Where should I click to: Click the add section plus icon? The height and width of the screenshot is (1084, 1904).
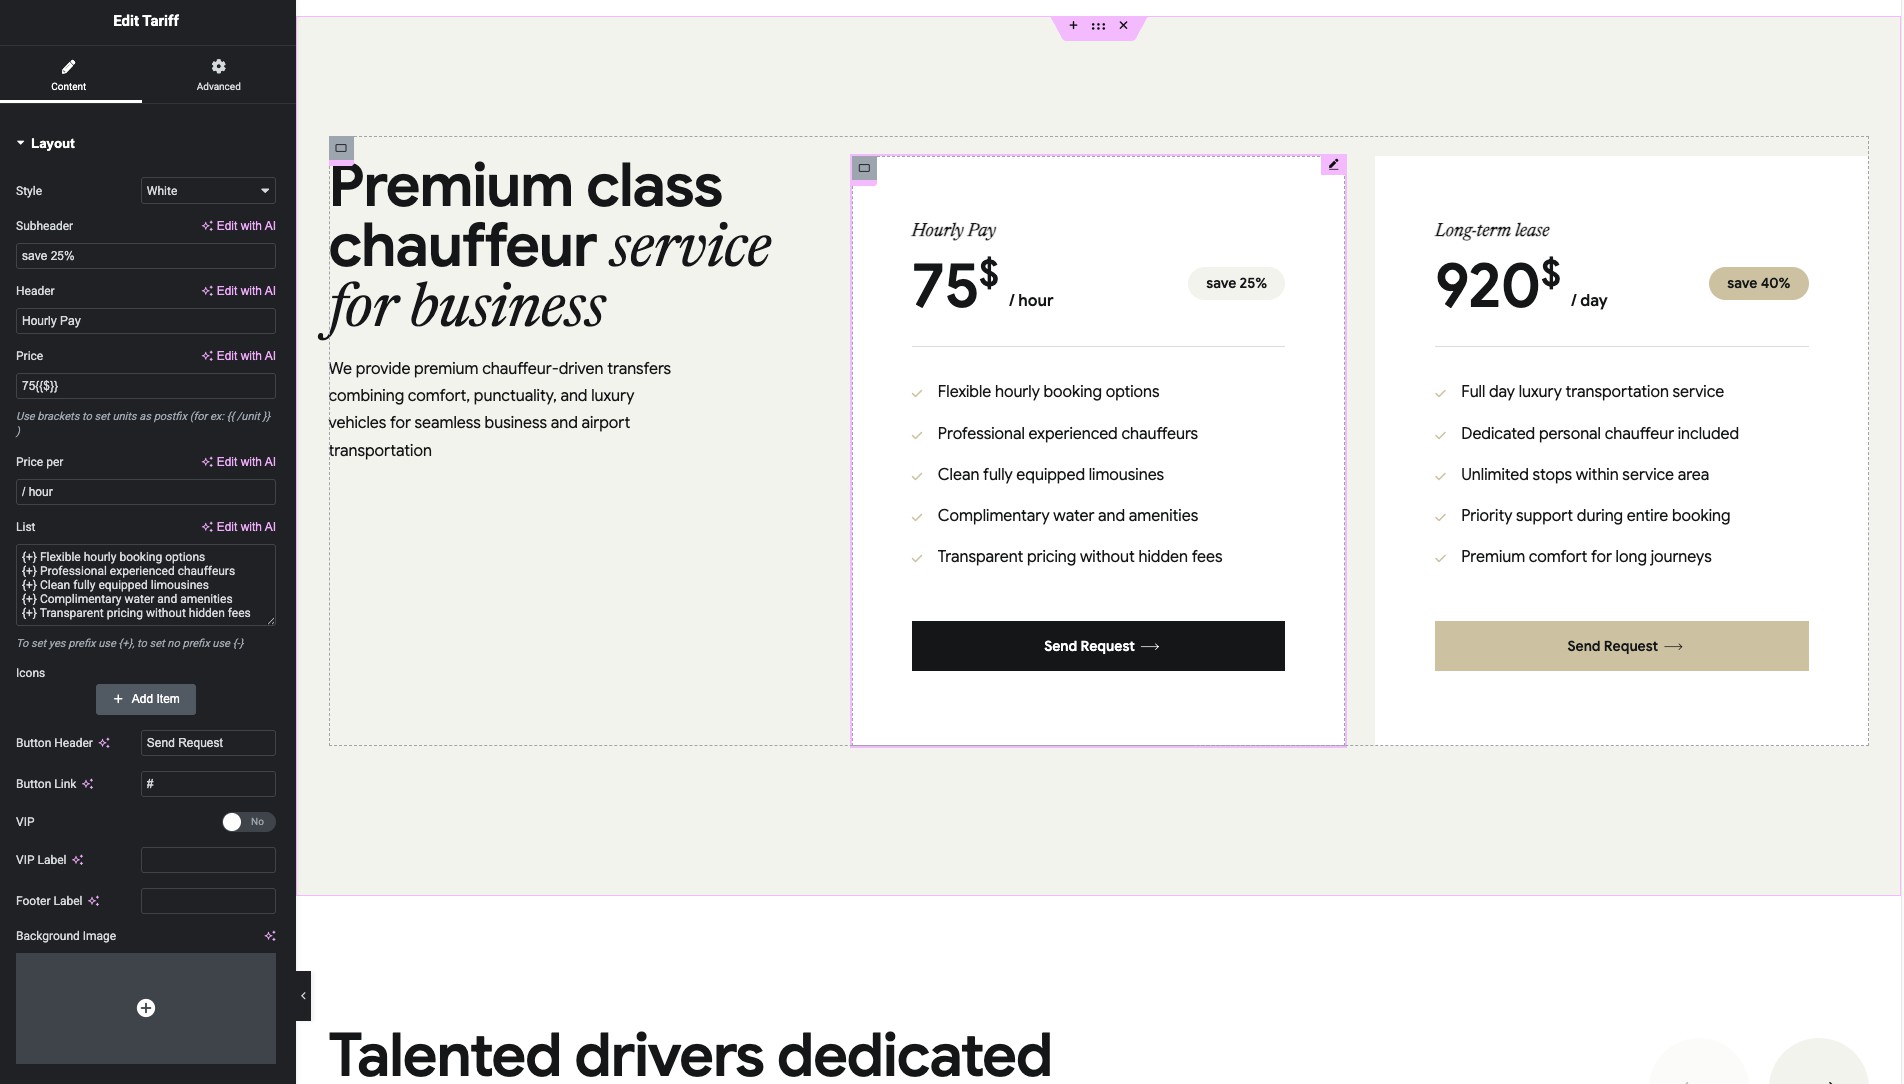(x=1073, y=26)
